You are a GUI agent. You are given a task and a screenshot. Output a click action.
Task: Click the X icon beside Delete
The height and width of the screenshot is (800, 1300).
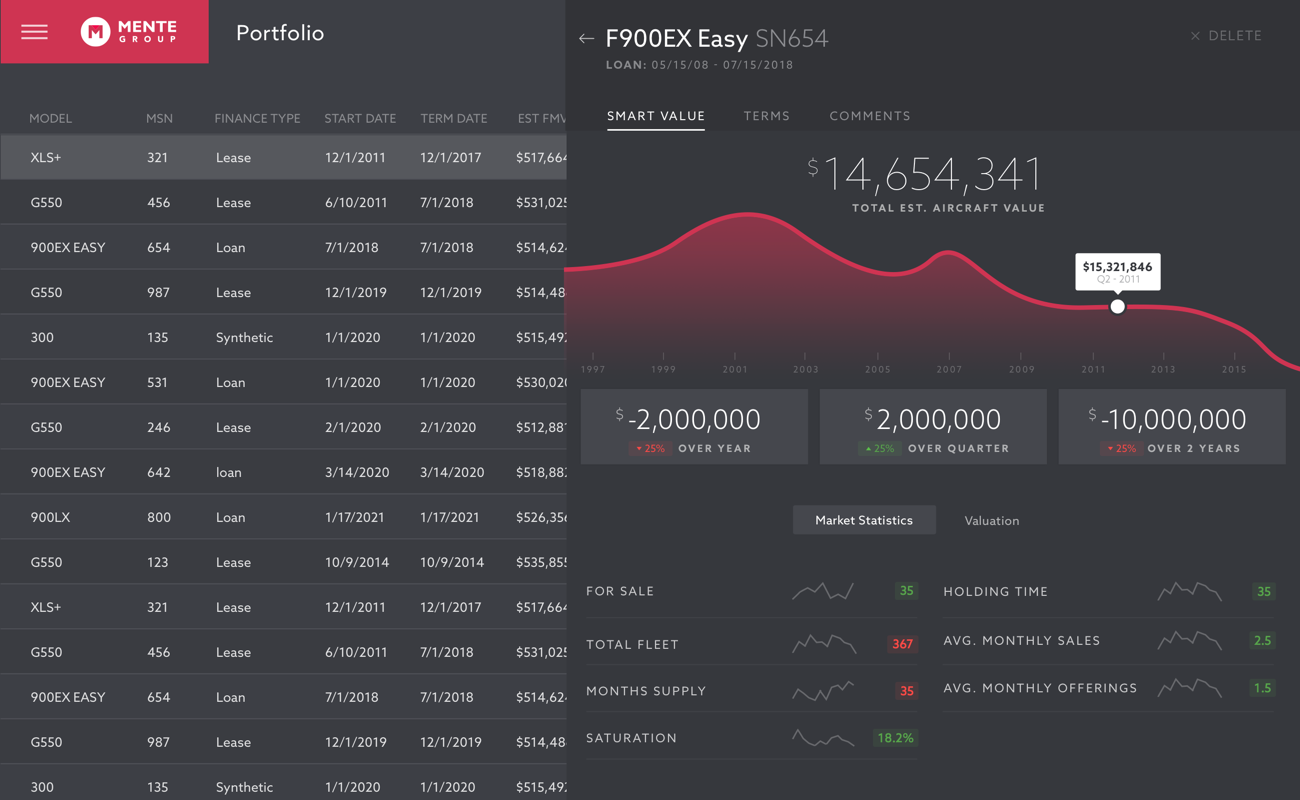click(1195, 36)
